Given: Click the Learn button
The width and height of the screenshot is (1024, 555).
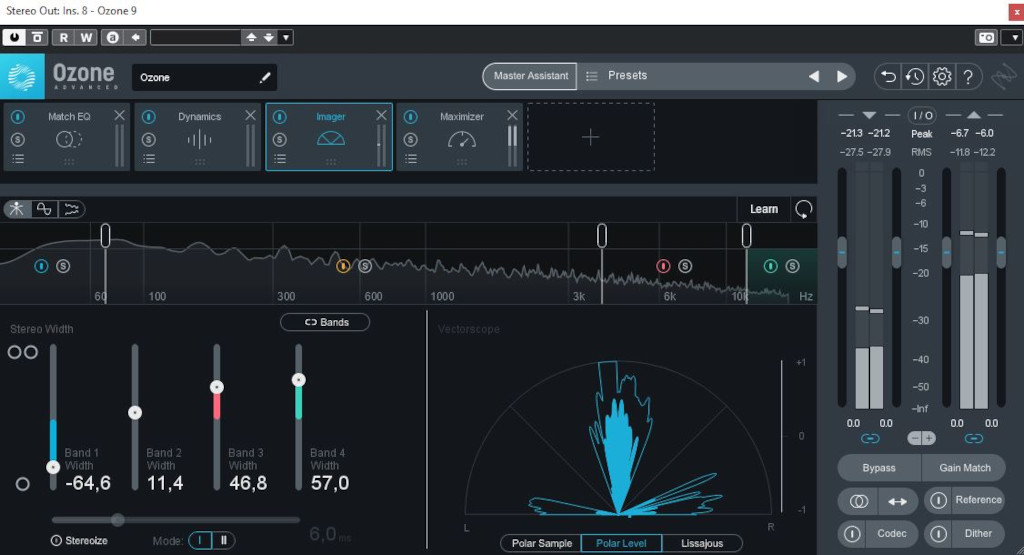Looking at the screenshot, I should (763, 209).
